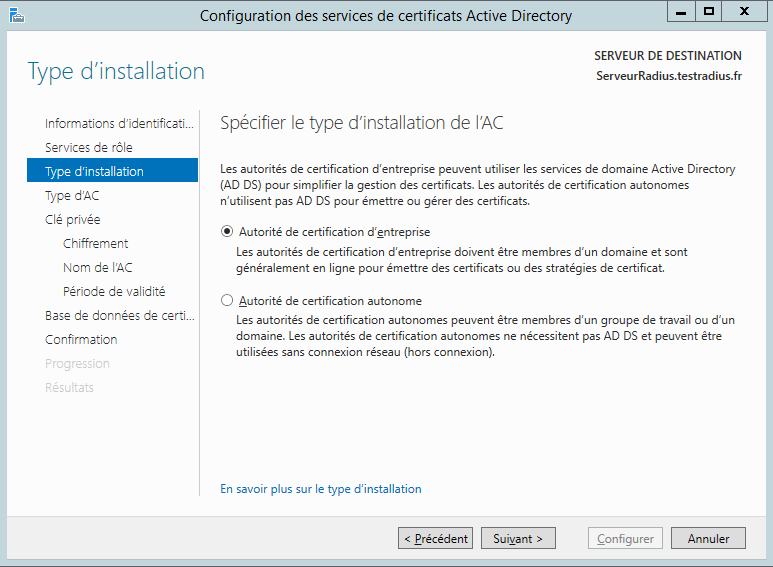Go to Base de données de certificats step
The width and height of the screenshot is (773, 567).
[x=119, y=316]
